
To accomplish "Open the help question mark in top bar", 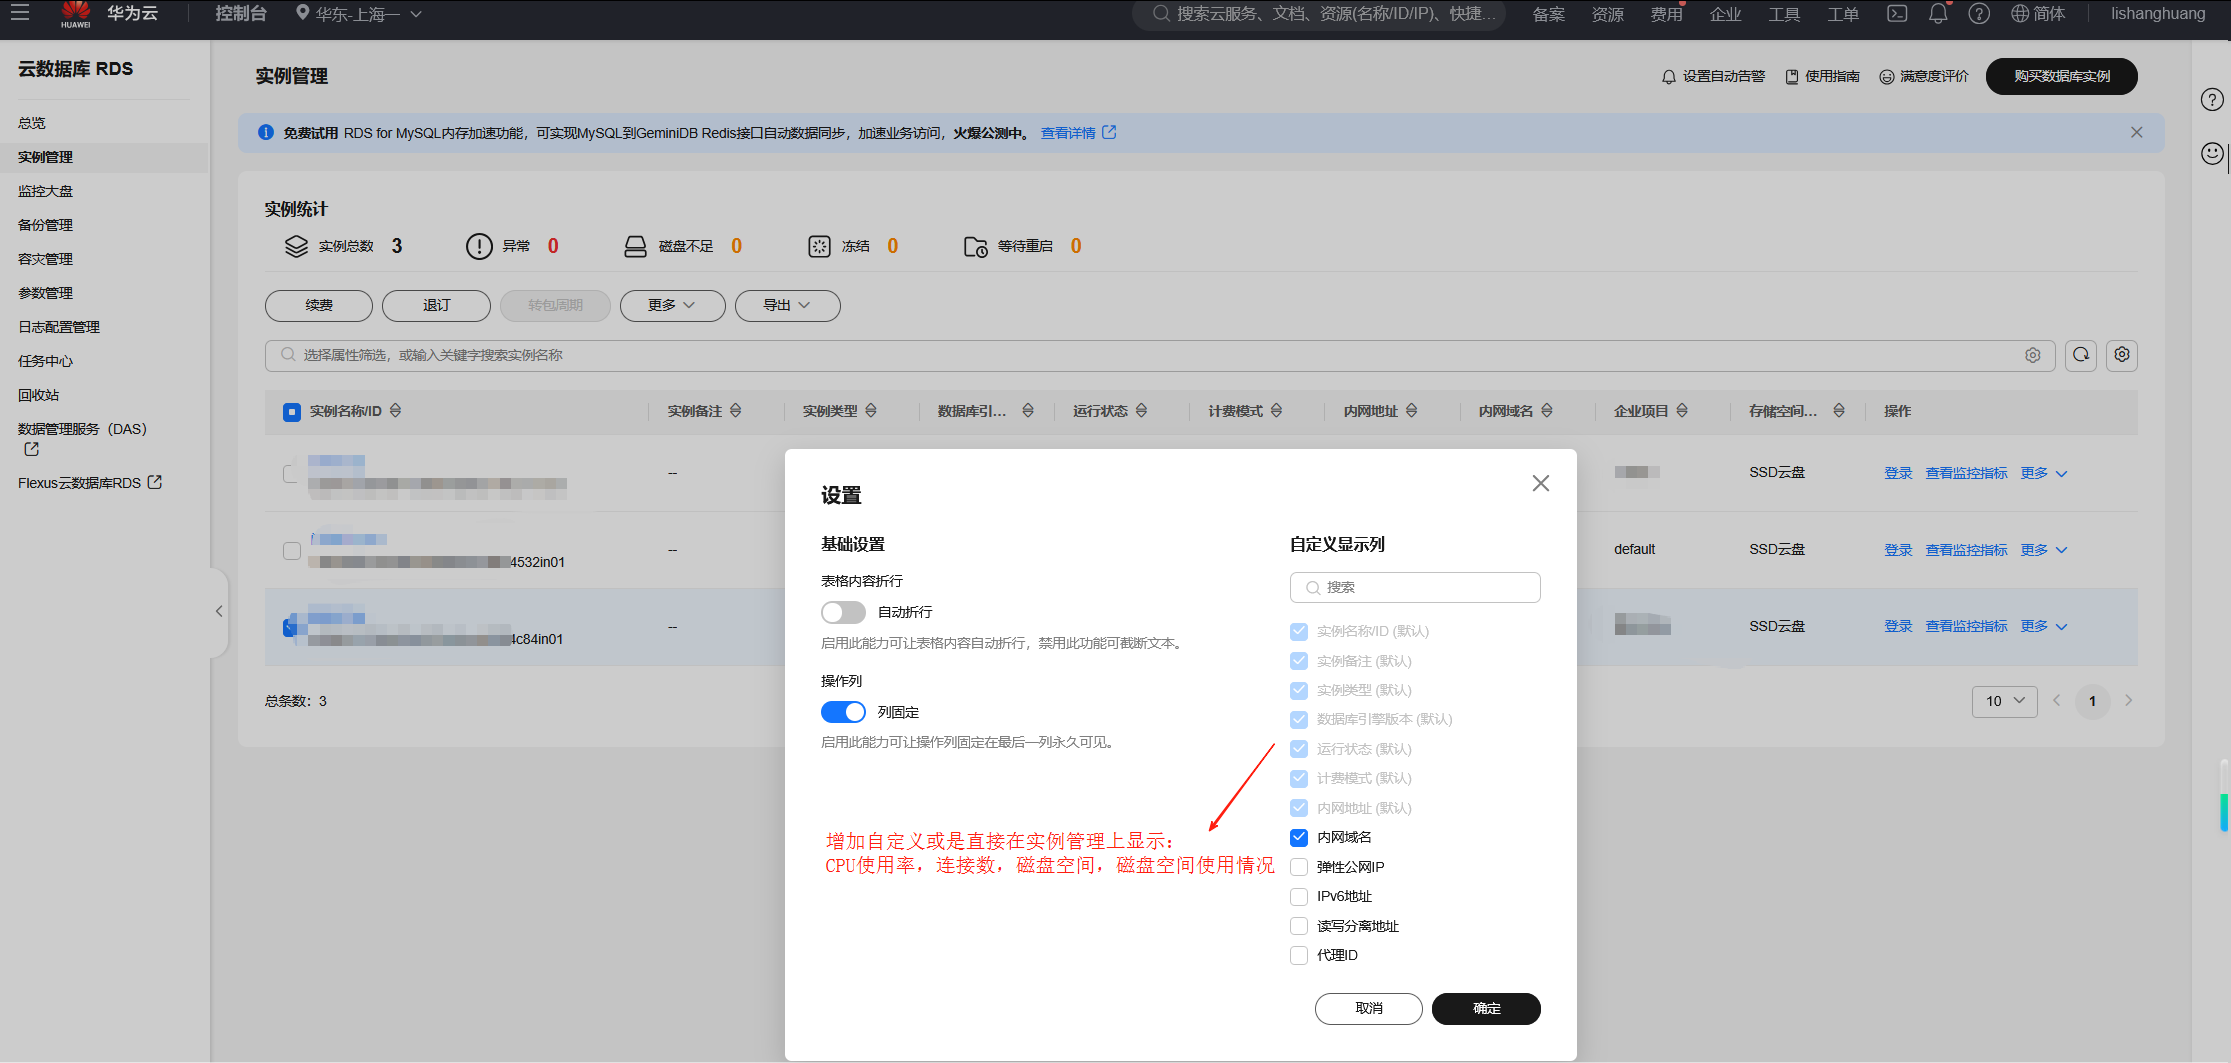I will click(1979, 14).
